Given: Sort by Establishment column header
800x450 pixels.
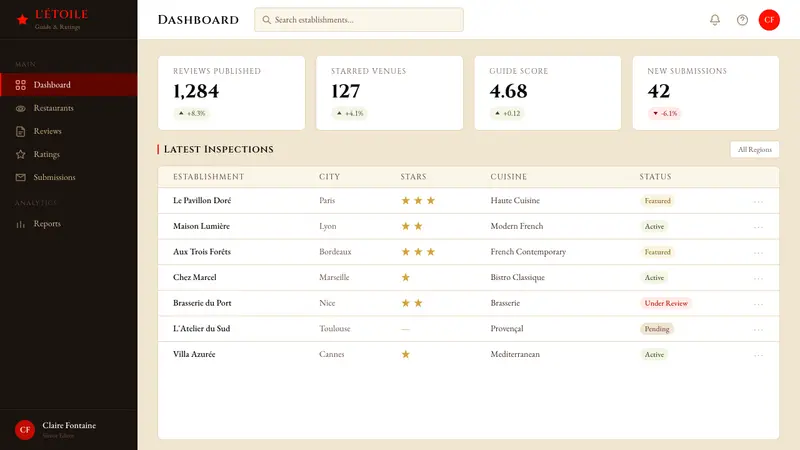Looking at the screenshot, I should point(209,177).
